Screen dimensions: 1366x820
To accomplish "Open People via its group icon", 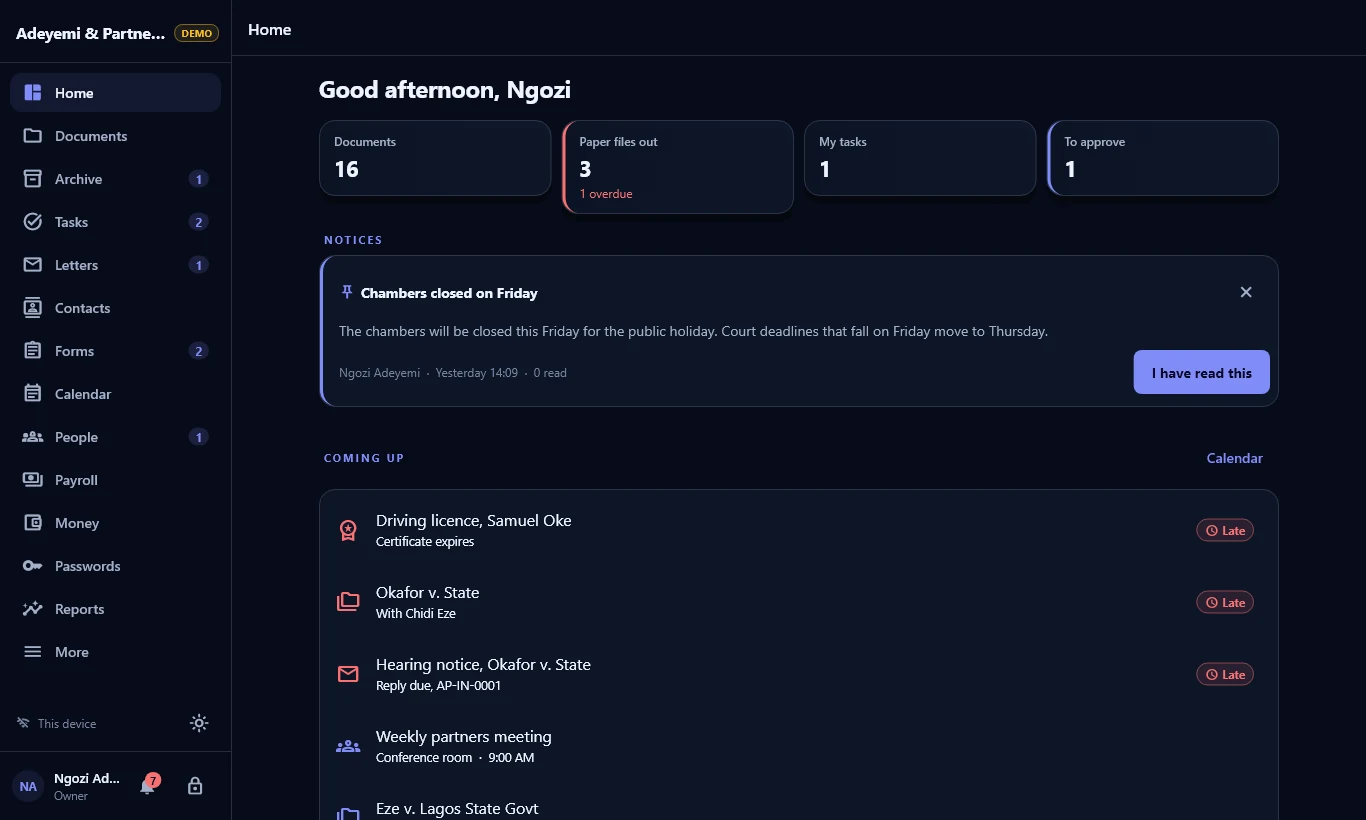I will click(x=33, y=437).
